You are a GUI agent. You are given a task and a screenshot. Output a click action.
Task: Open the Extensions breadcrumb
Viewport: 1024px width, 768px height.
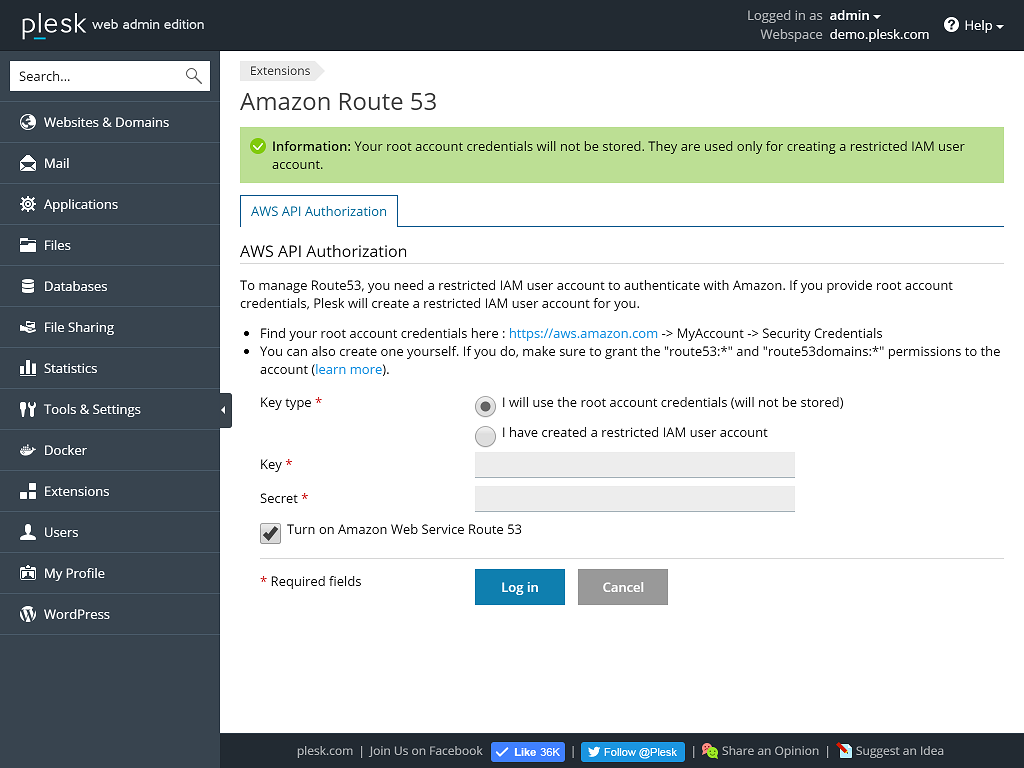click(x=280, y=71)
